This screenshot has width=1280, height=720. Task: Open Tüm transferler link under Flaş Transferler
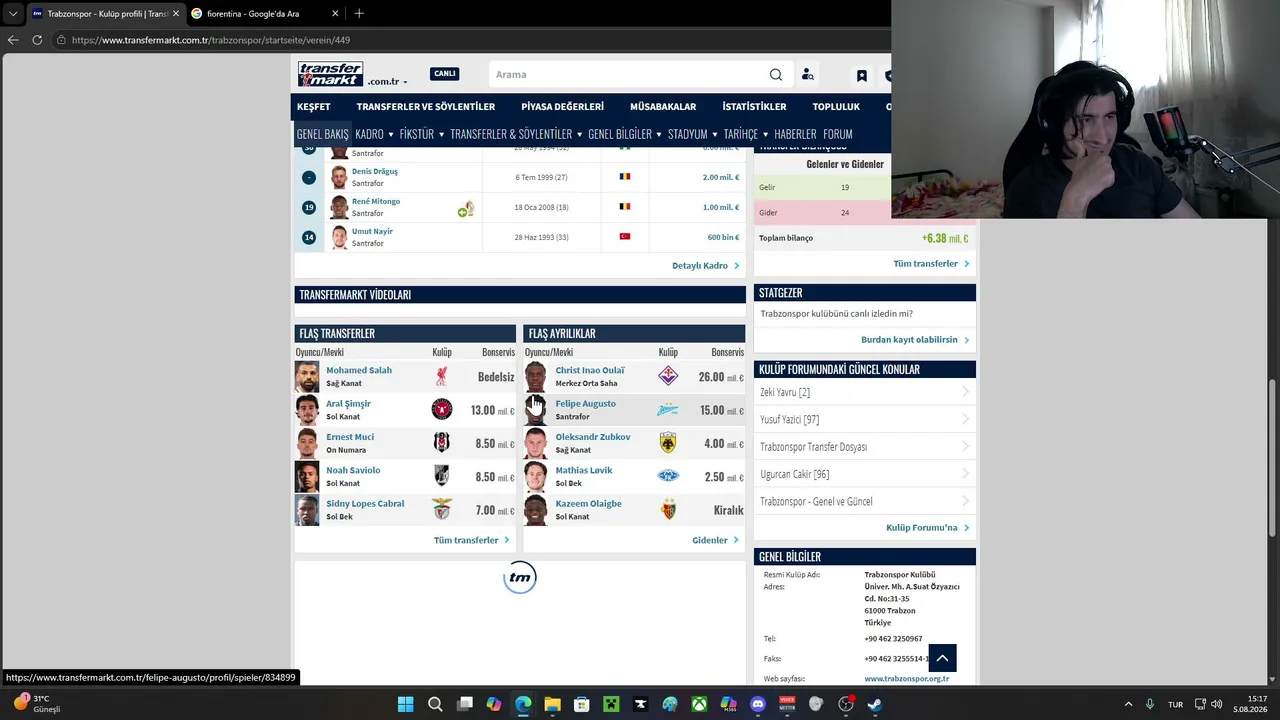(x=471, y=540)
